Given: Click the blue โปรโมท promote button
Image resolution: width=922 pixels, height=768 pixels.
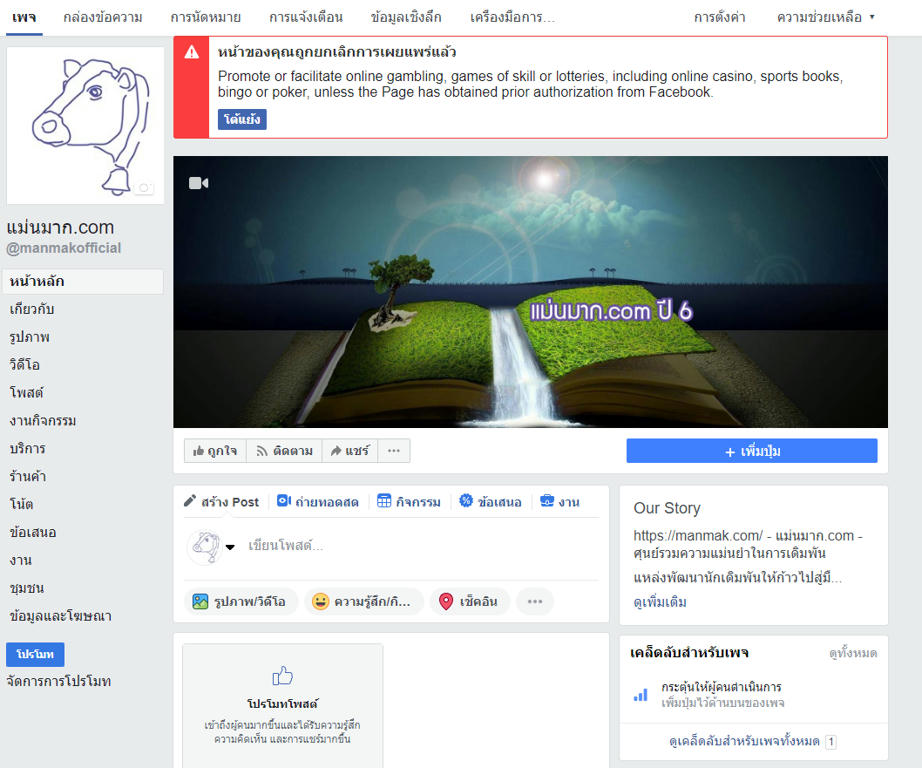Looking at the screenshot, I should [35, 655].
